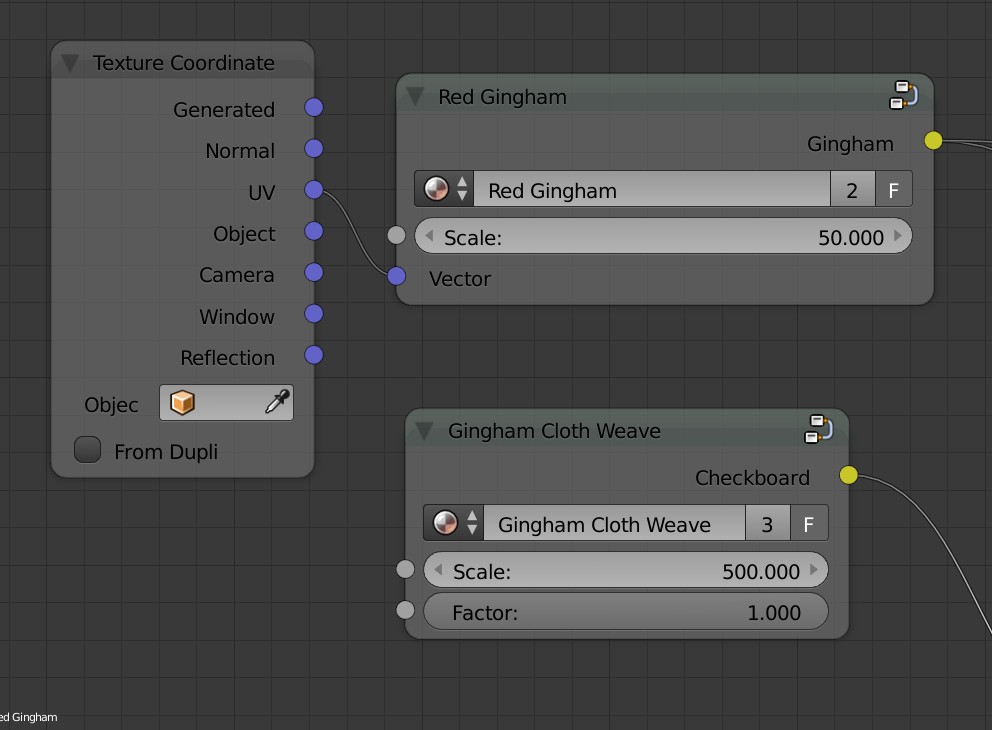The width and height of the screenshot is (992, 730).
Task: Click the browse texture stepper arrows on Red Gingham
Action: pos(462,189)
